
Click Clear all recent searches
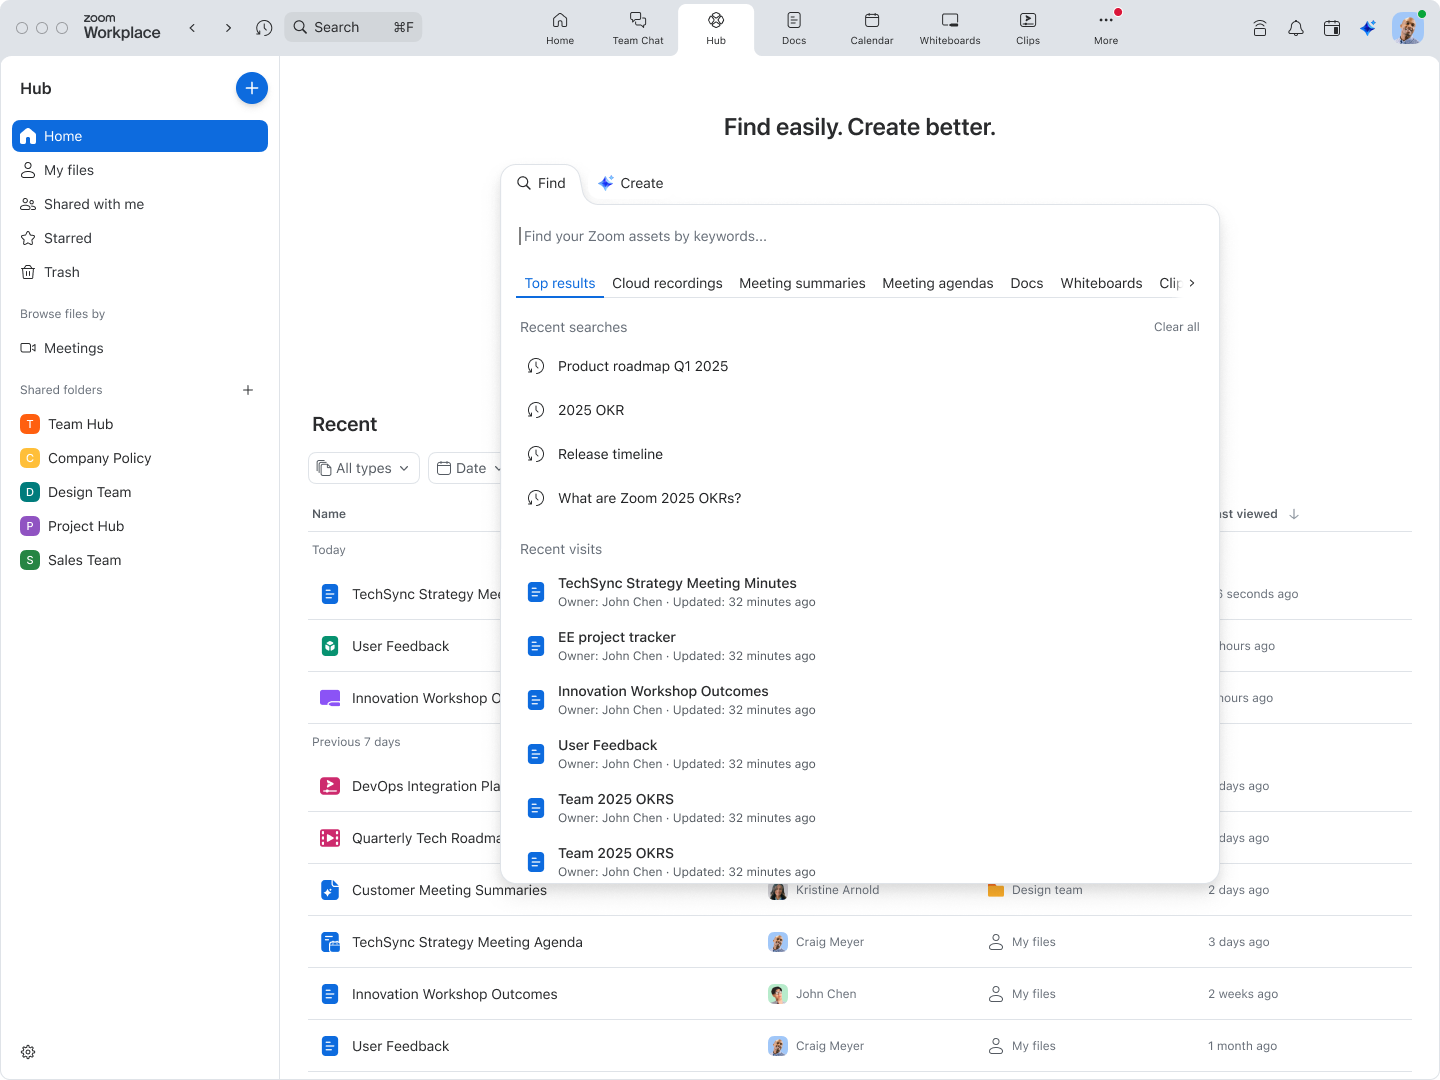point(1176,327)
